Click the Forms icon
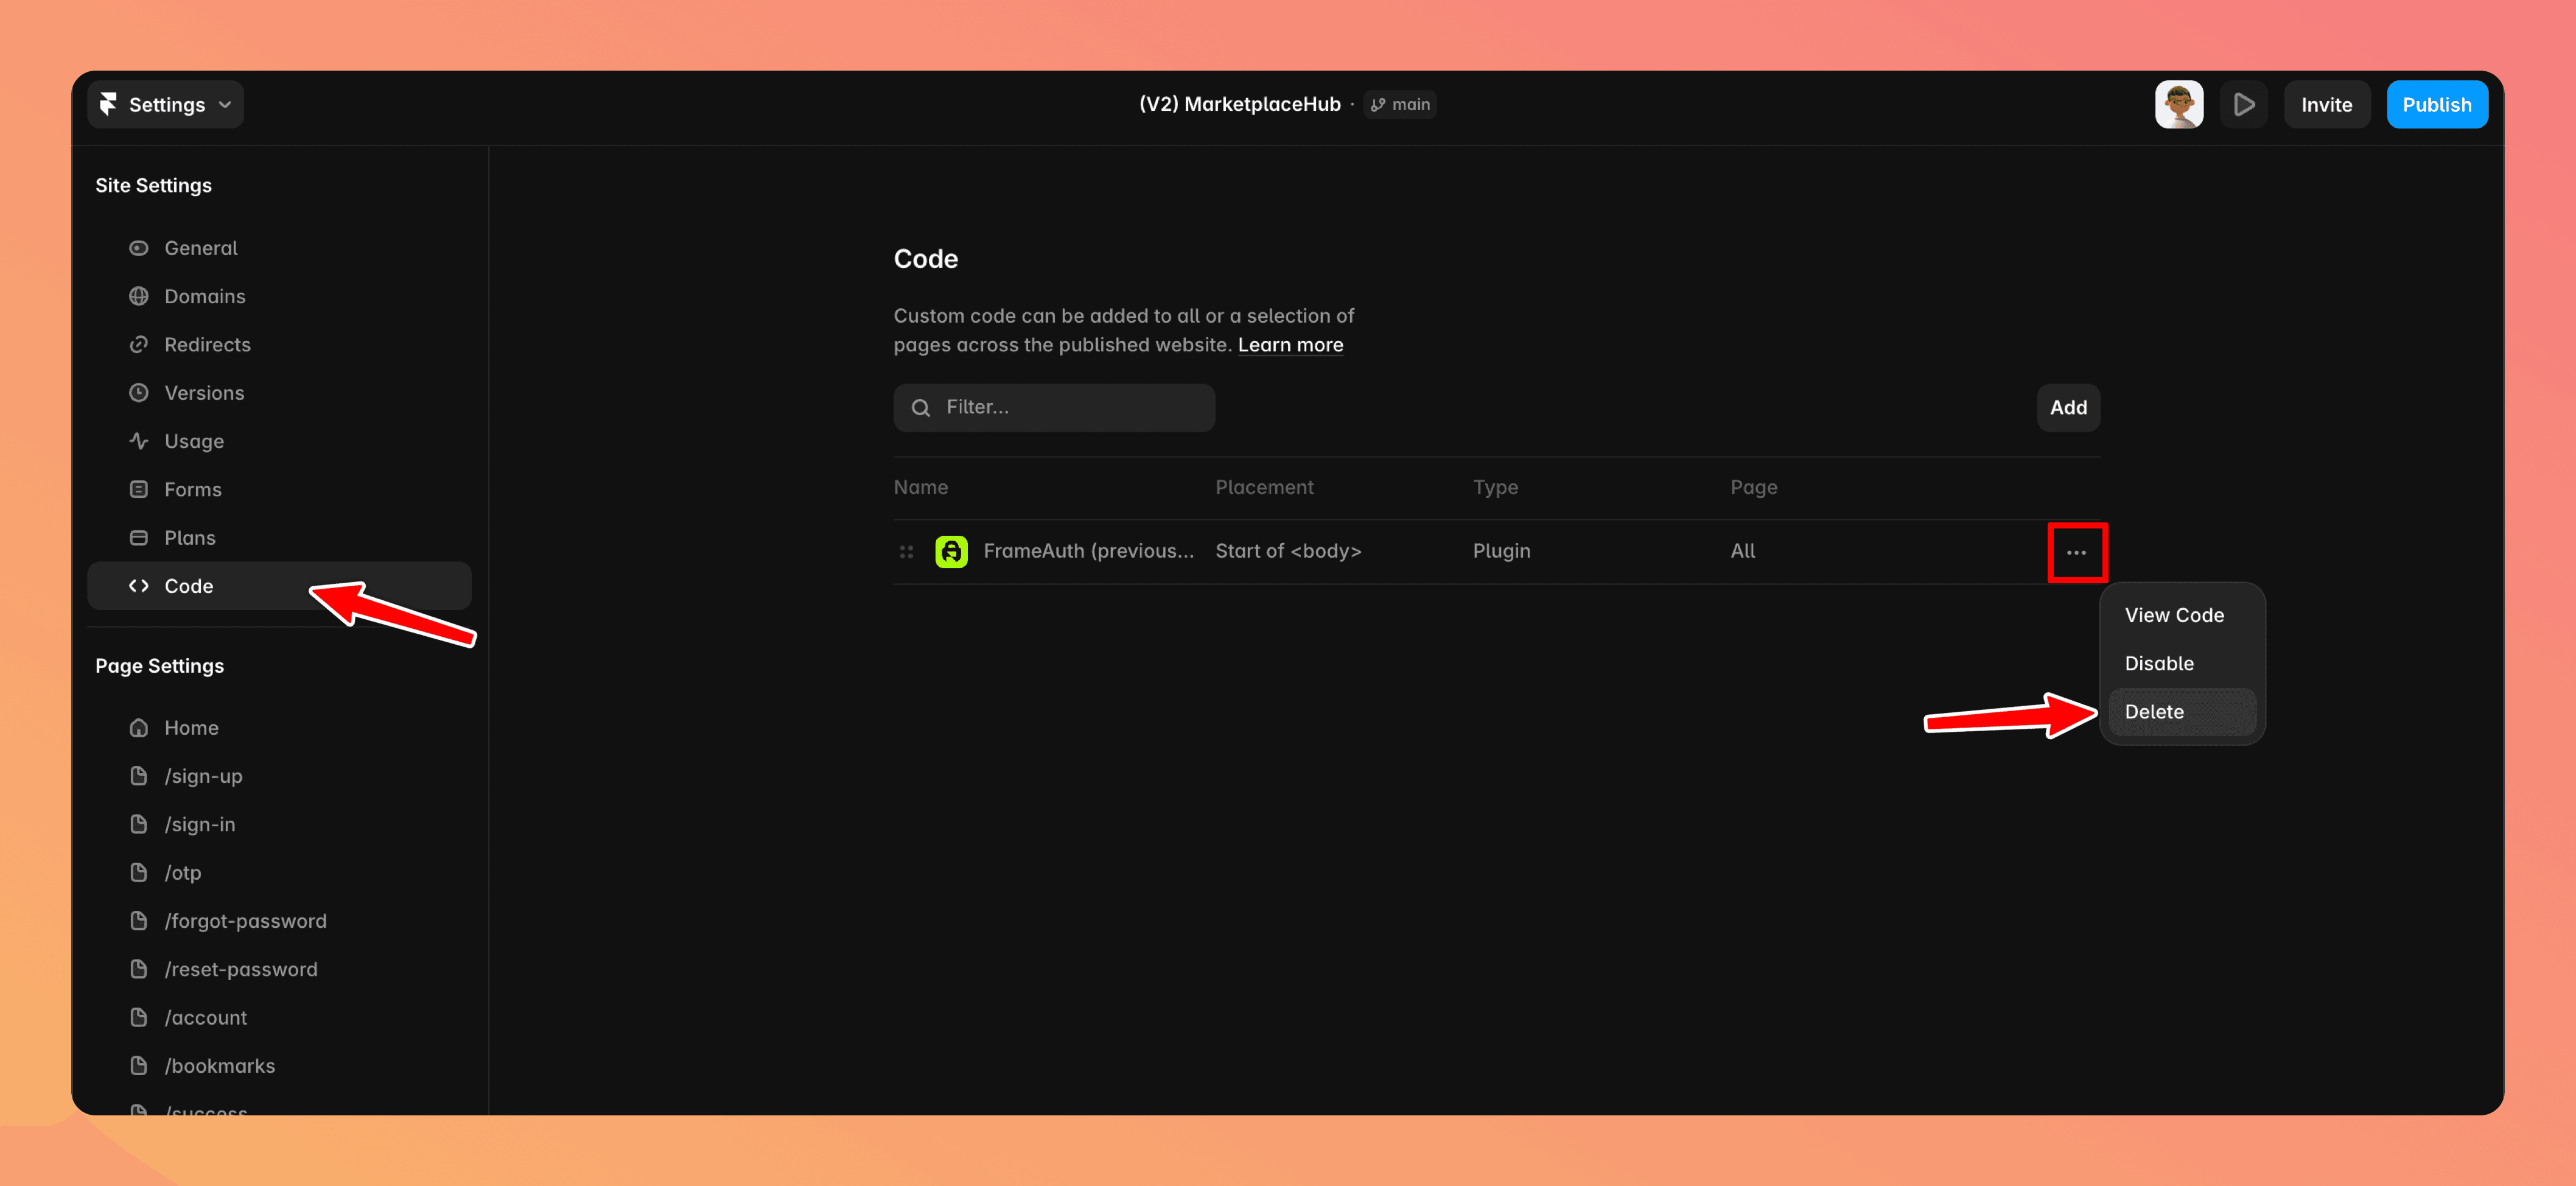2576x1186 pixels. [139, 490]
